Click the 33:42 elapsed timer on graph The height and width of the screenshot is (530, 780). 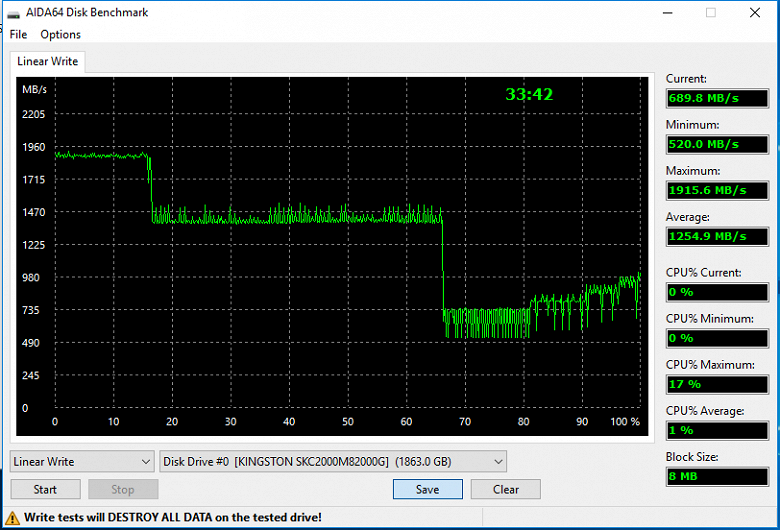pyautogui.click(x=529, y=94)
